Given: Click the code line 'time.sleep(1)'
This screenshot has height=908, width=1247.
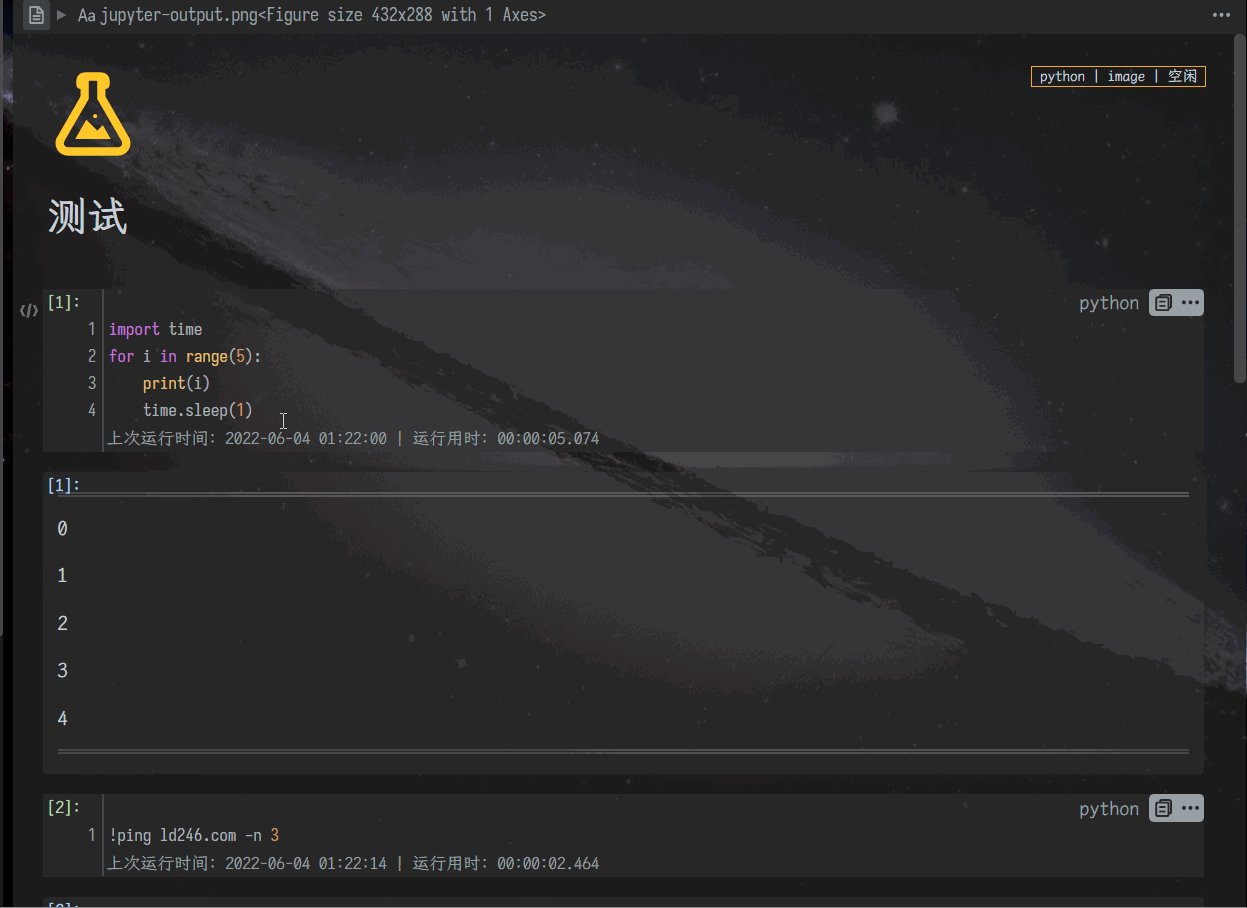Looking at the screenshot, I should 198,410.
